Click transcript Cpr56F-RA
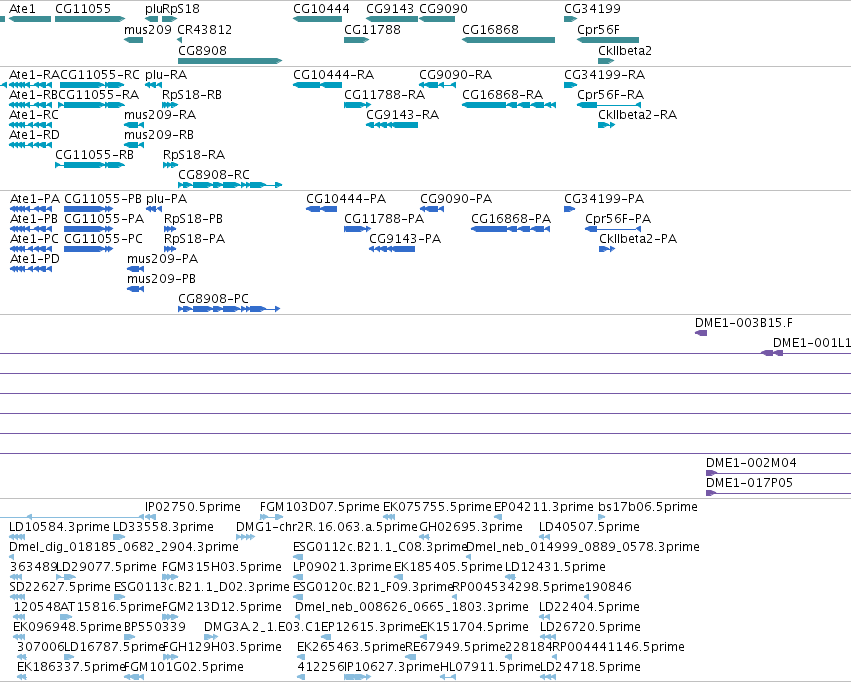851x682 pixels. 609,105
